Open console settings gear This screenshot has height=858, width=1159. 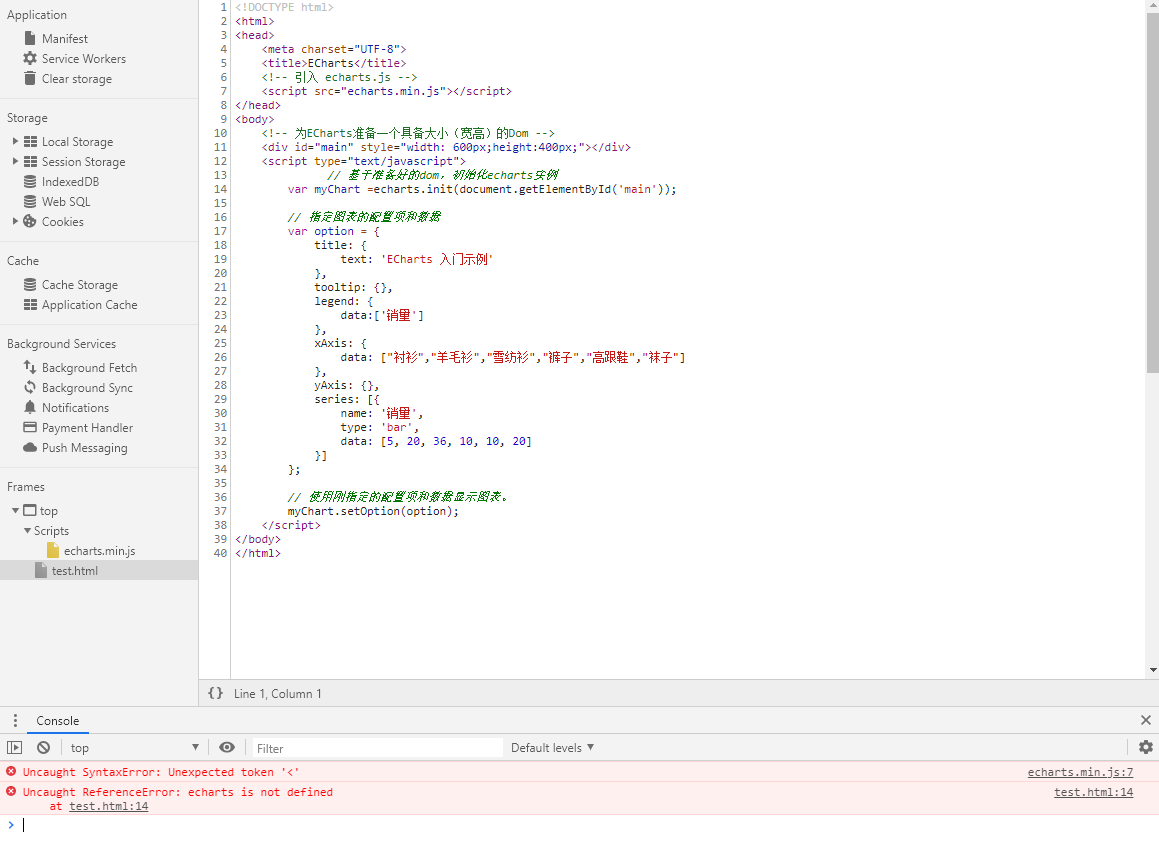click(1146, 747)
